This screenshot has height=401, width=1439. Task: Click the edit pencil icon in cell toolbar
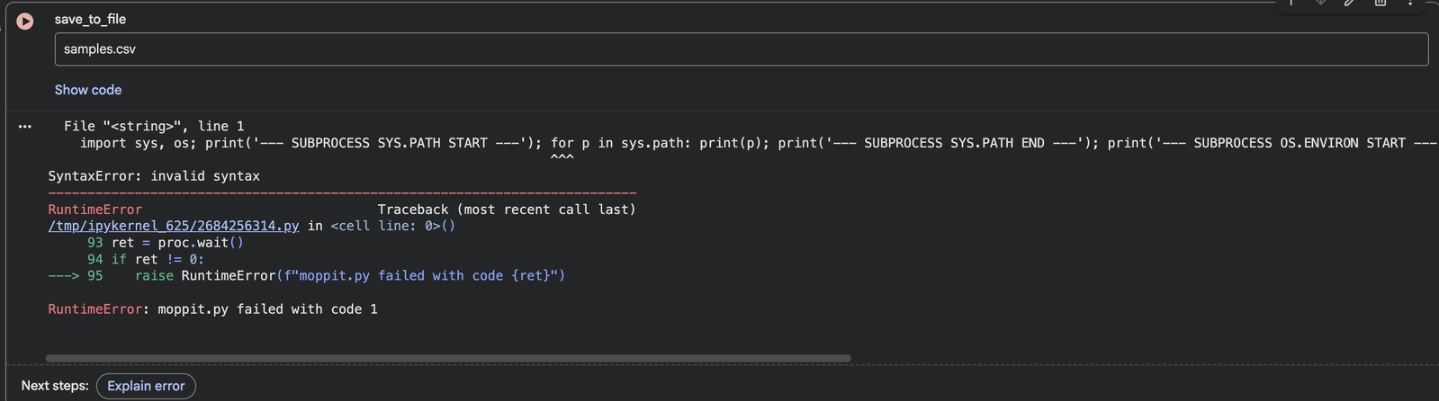[x=1350, y=3]
